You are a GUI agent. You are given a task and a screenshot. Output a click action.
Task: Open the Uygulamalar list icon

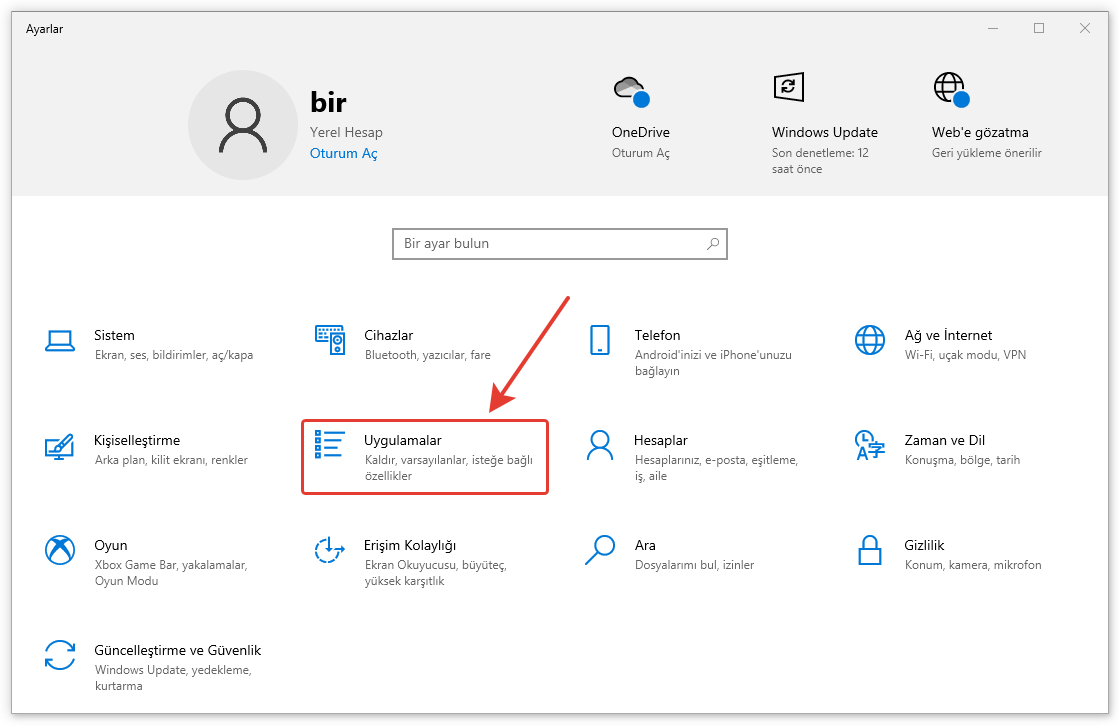[x=330, y=445]
